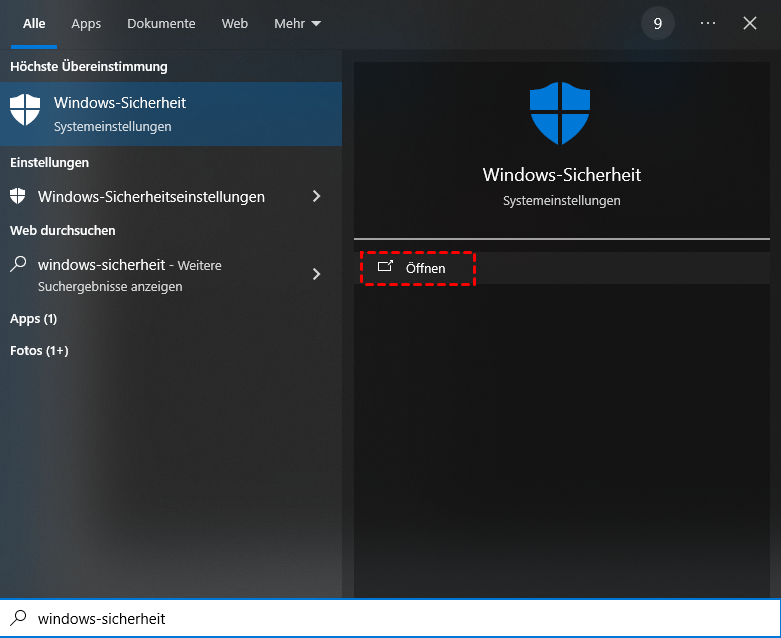
Task: Click the rewards badge showing 9
Action: pyautogui.click(x=657, y=23)
